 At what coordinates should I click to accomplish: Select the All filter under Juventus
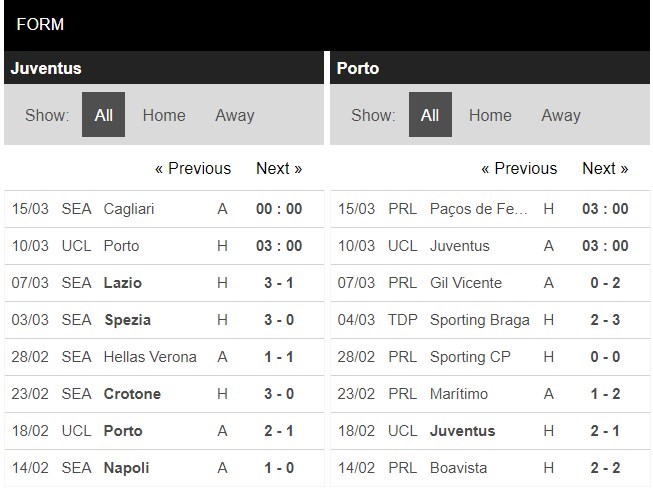coord(103,115)
